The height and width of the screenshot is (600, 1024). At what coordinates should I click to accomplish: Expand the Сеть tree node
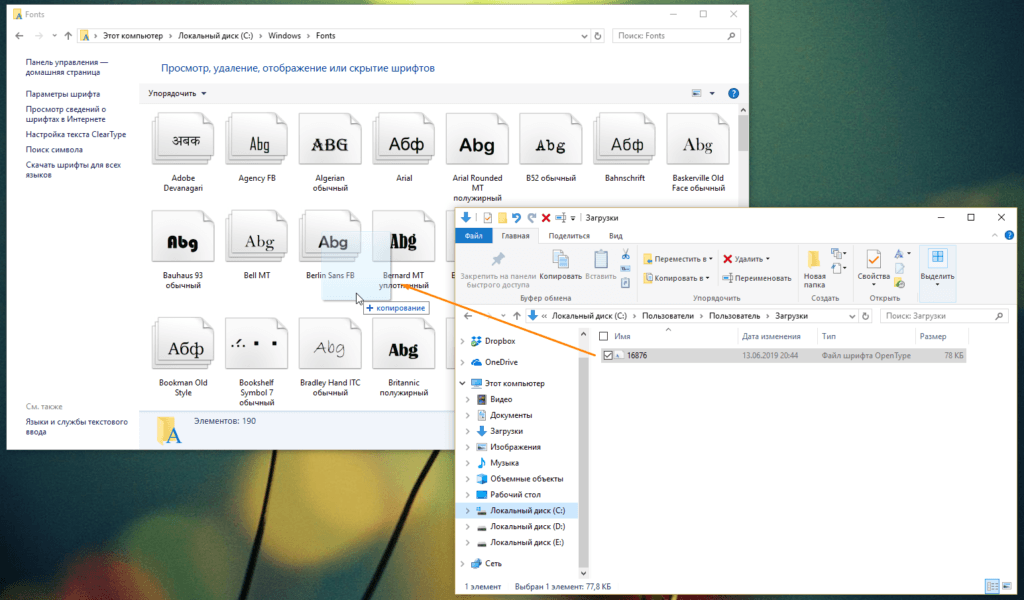coord(462,563)
